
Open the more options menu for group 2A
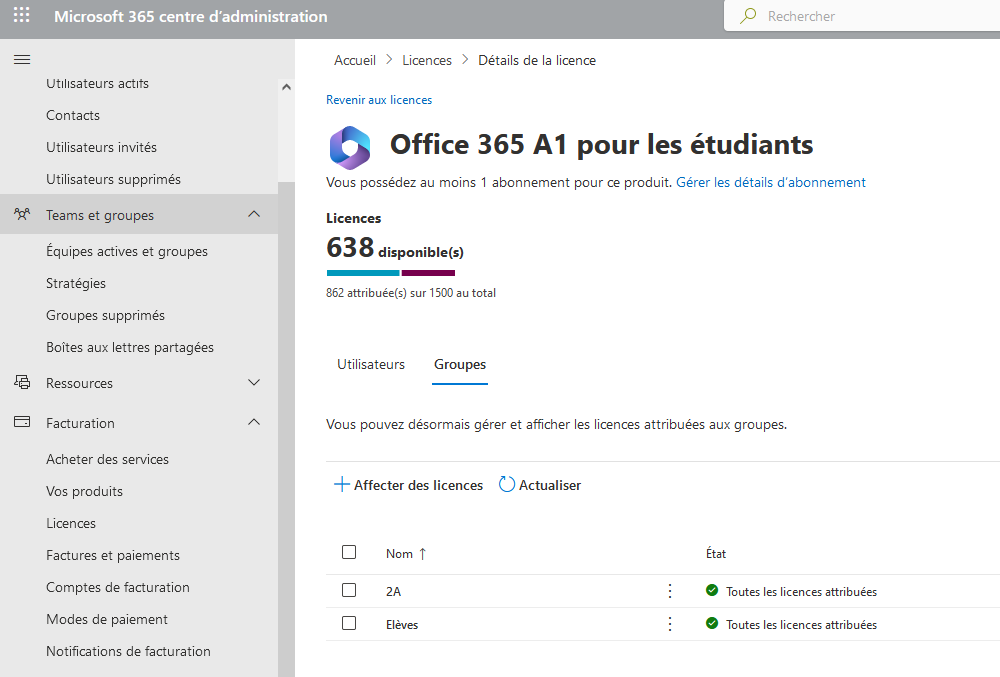tap(670, 591)
